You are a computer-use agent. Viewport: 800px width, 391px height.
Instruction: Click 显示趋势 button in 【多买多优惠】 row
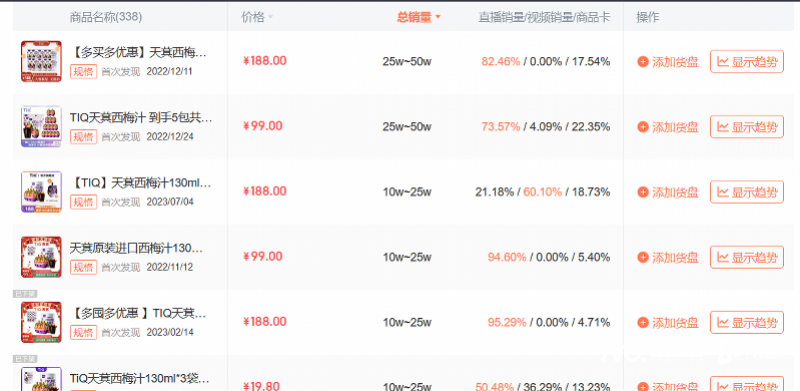[x=747, y=62]
